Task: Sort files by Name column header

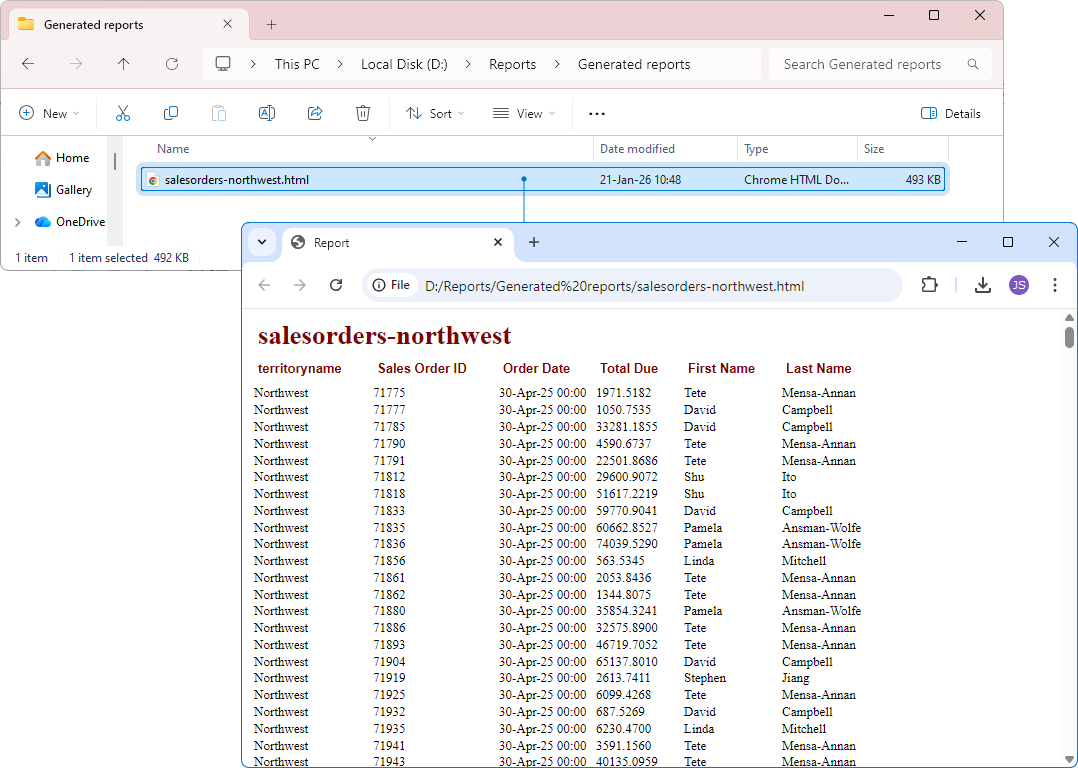Action: (173, 149)
